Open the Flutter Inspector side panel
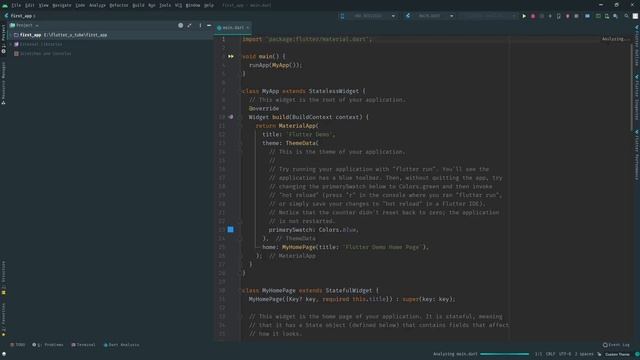The image size is (640, 360). (x=636, y=97)
